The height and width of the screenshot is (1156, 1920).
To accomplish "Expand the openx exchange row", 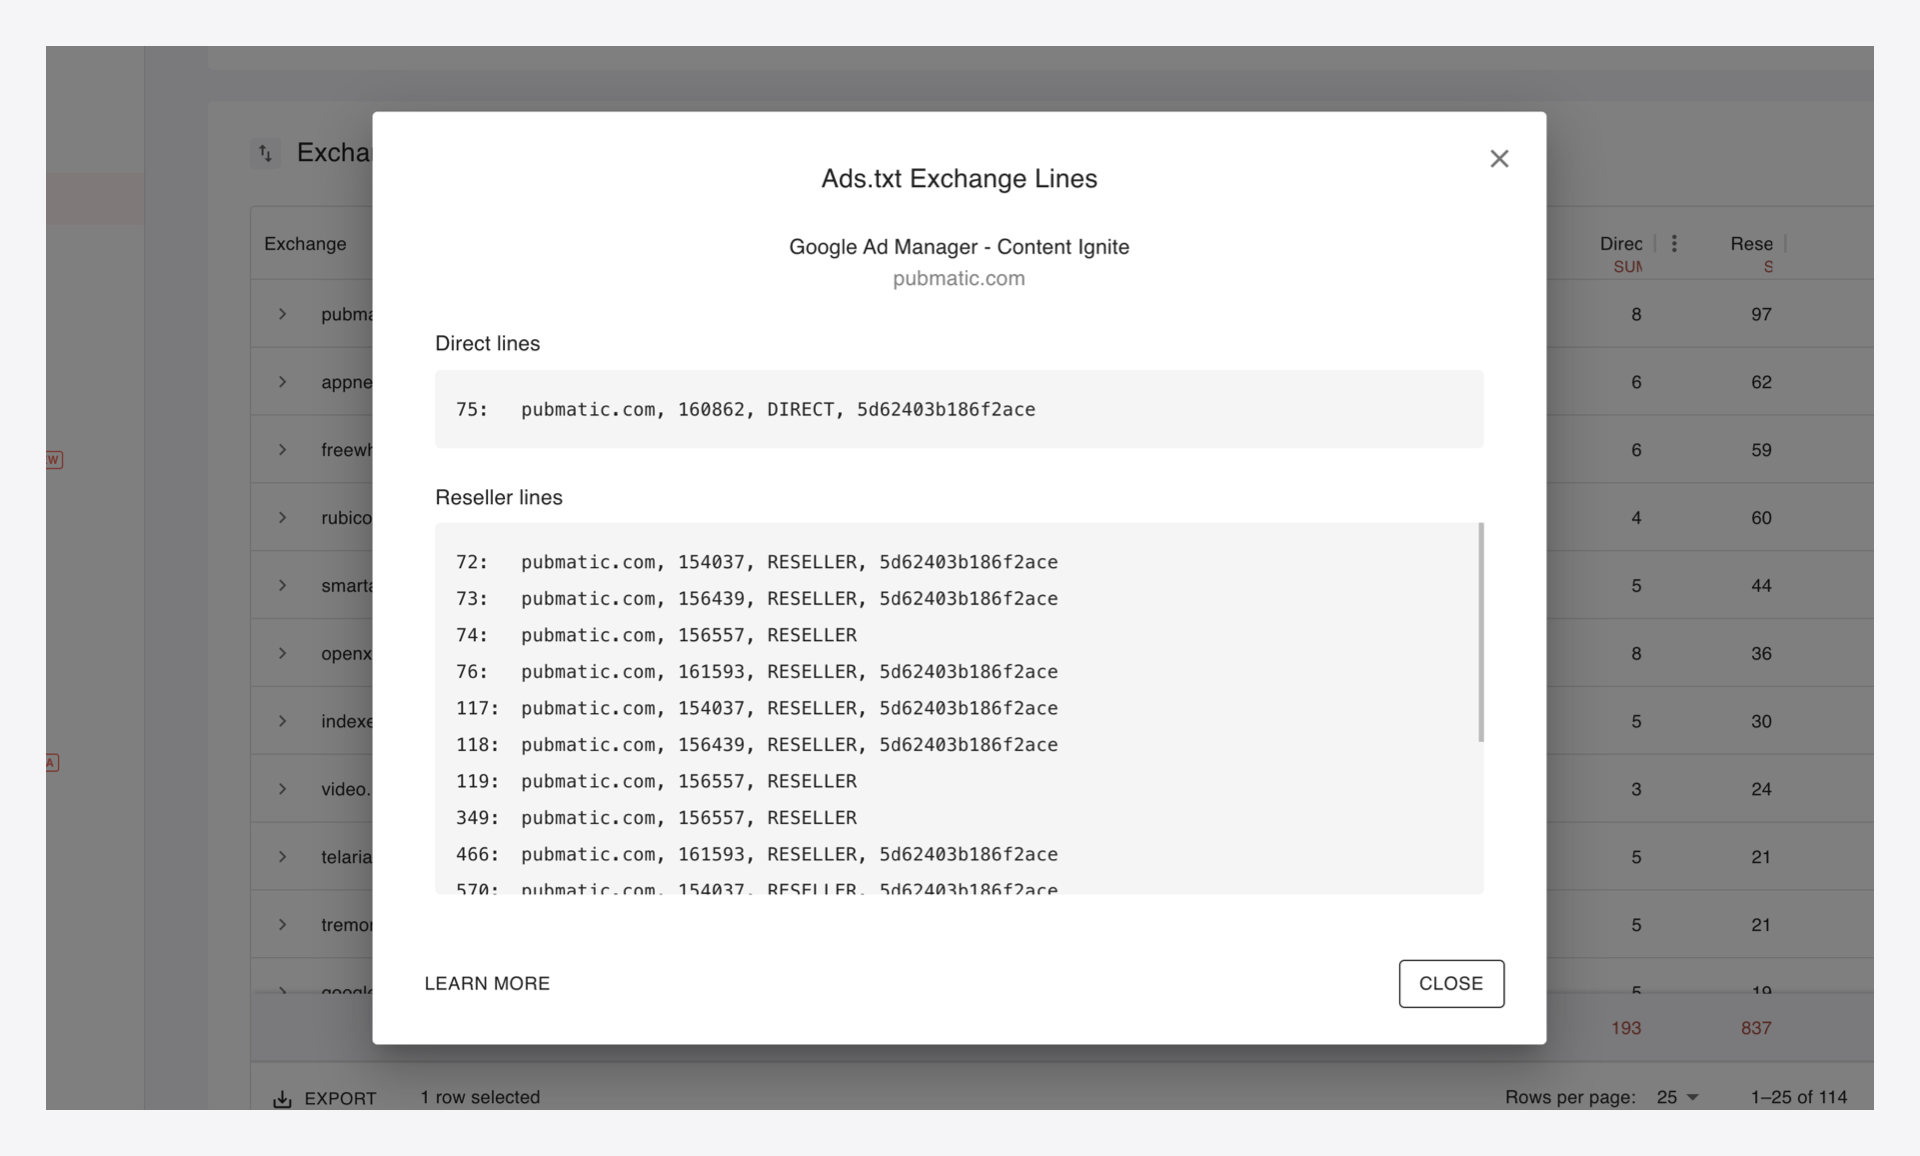I will point(283,653).
